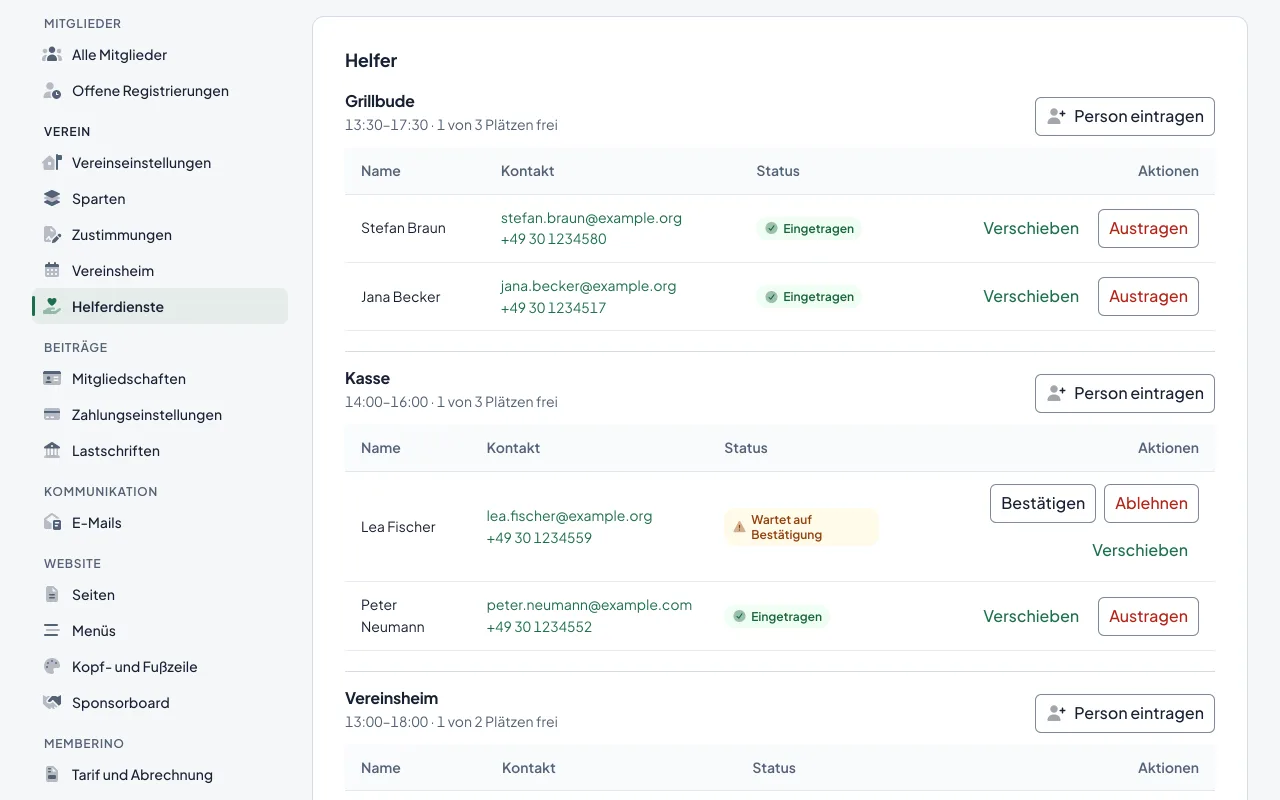The height and width of the screenshot is (800, 1280).
Task: Click the Menüs list icon
Action: coord(52,631)
